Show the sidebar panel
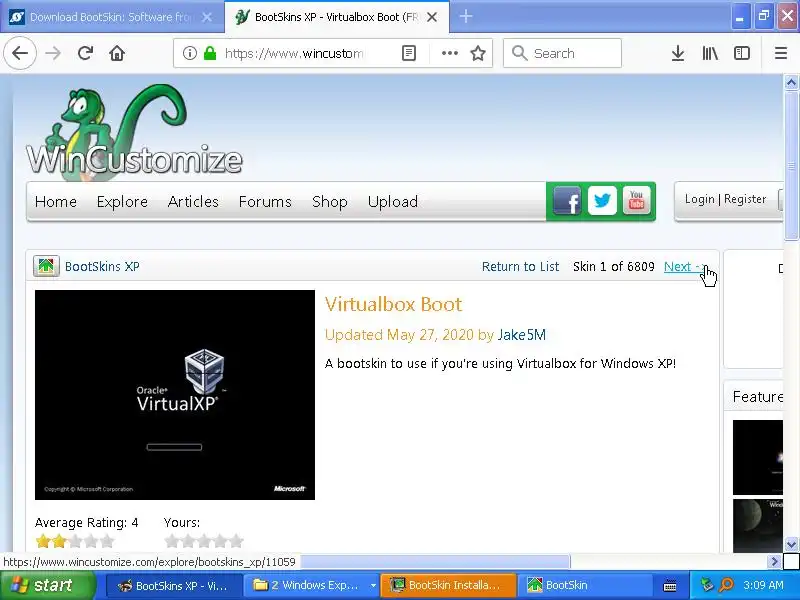Image resolution: width=800 pixels, height=600 pixels. (x=741, y=53)
